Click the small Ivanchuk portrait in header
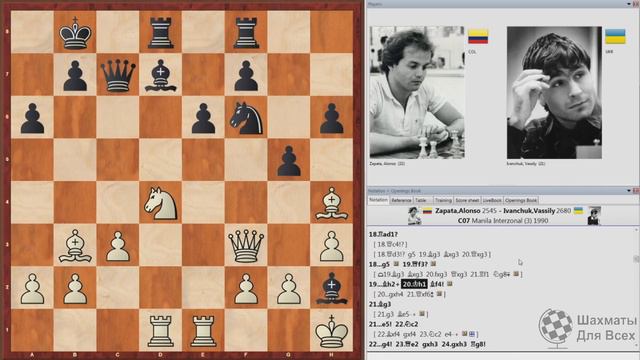The height and width of the screenshot is (360, 640). point(594,216)
